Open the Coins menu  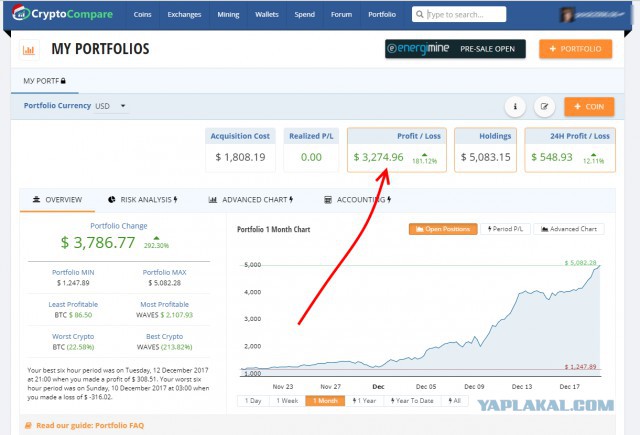click(x=142, y=14)
